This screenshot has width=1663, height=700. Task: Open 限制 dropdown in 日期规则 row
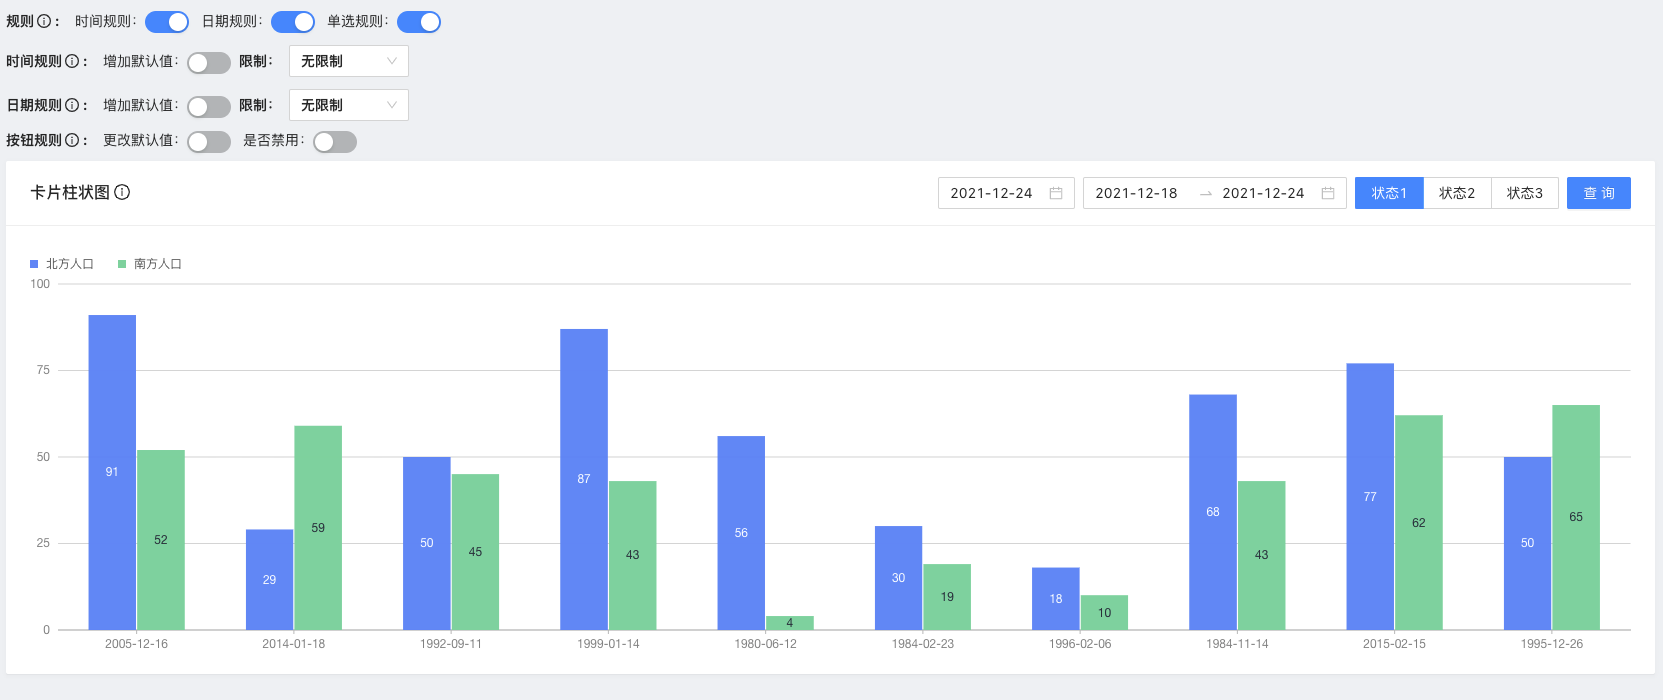tap(349, 105)
